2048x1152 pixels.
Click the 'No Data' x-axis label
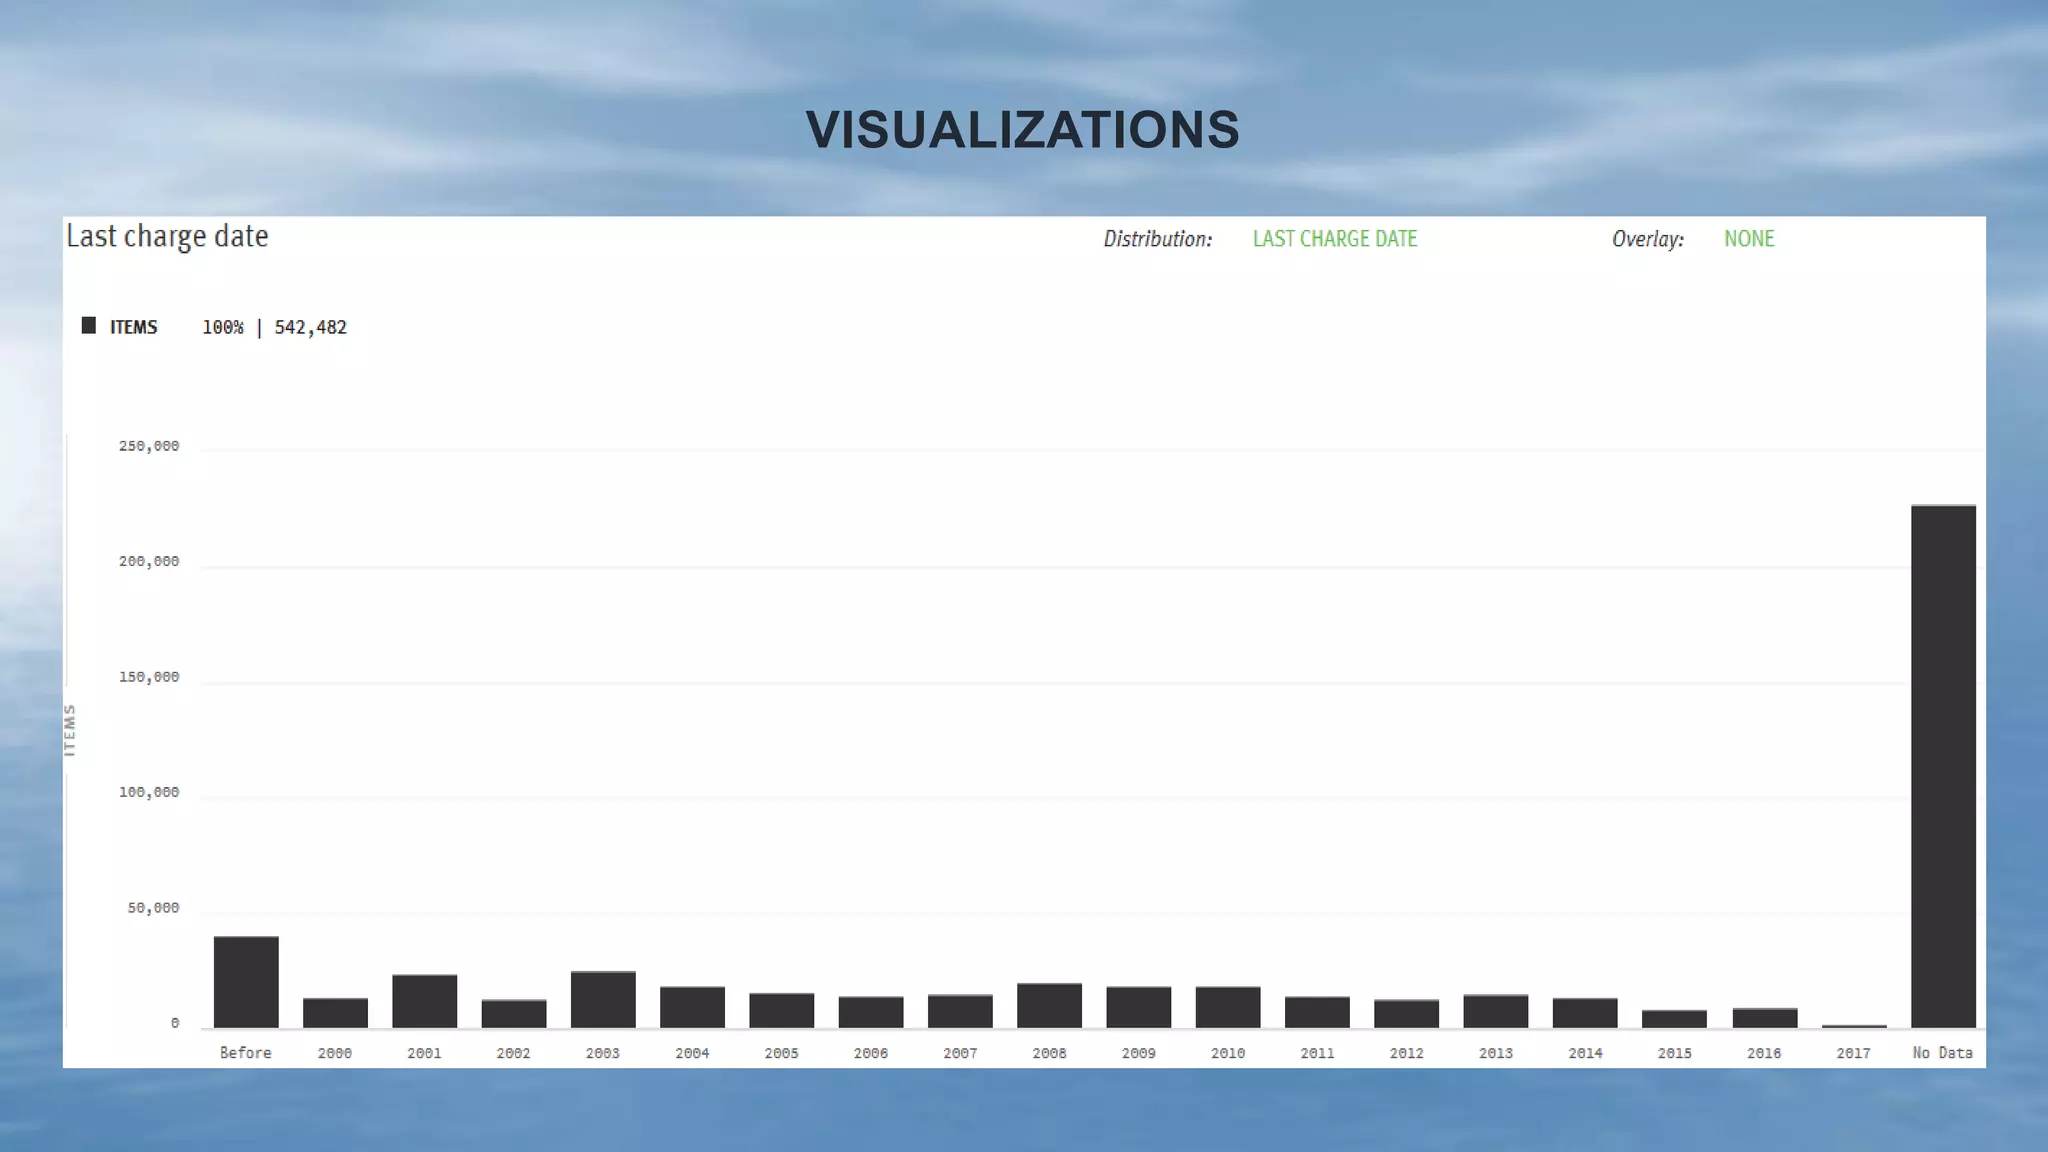click(x=1943, y=1053)
